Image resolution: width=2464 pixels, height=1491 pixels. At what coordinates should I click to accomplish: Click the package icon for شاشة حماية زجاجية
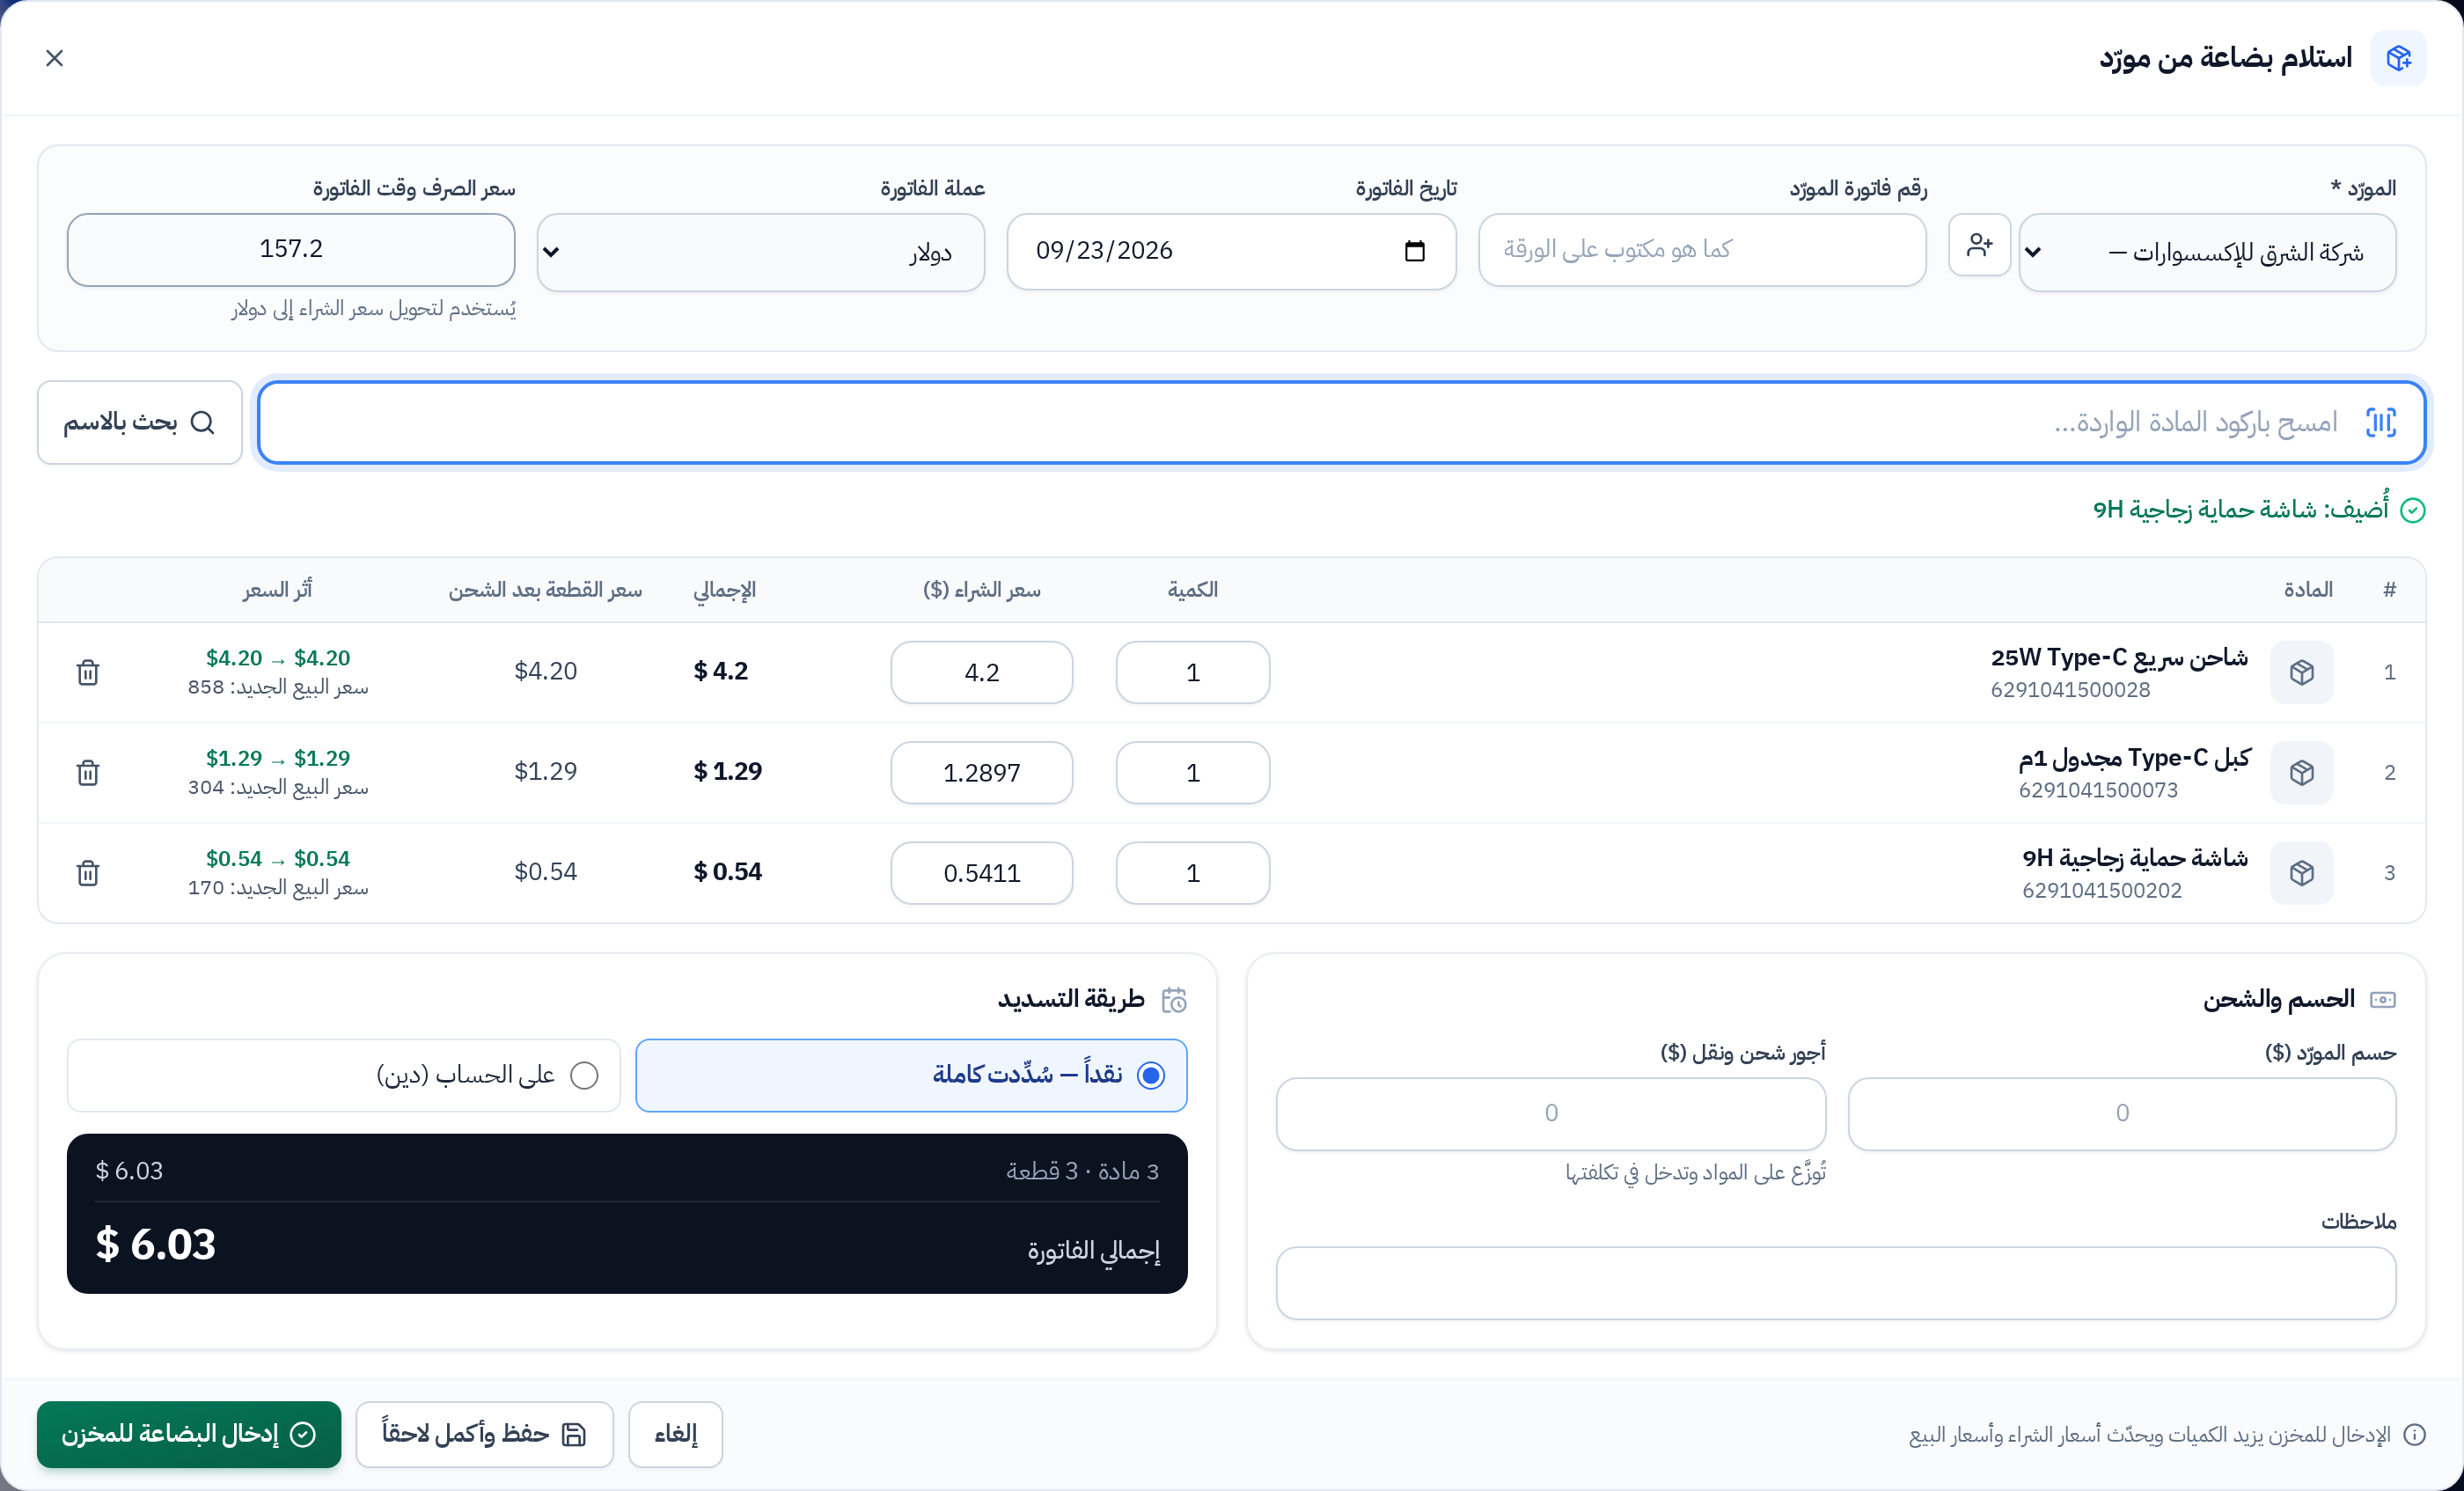(x=2302, y=873)
